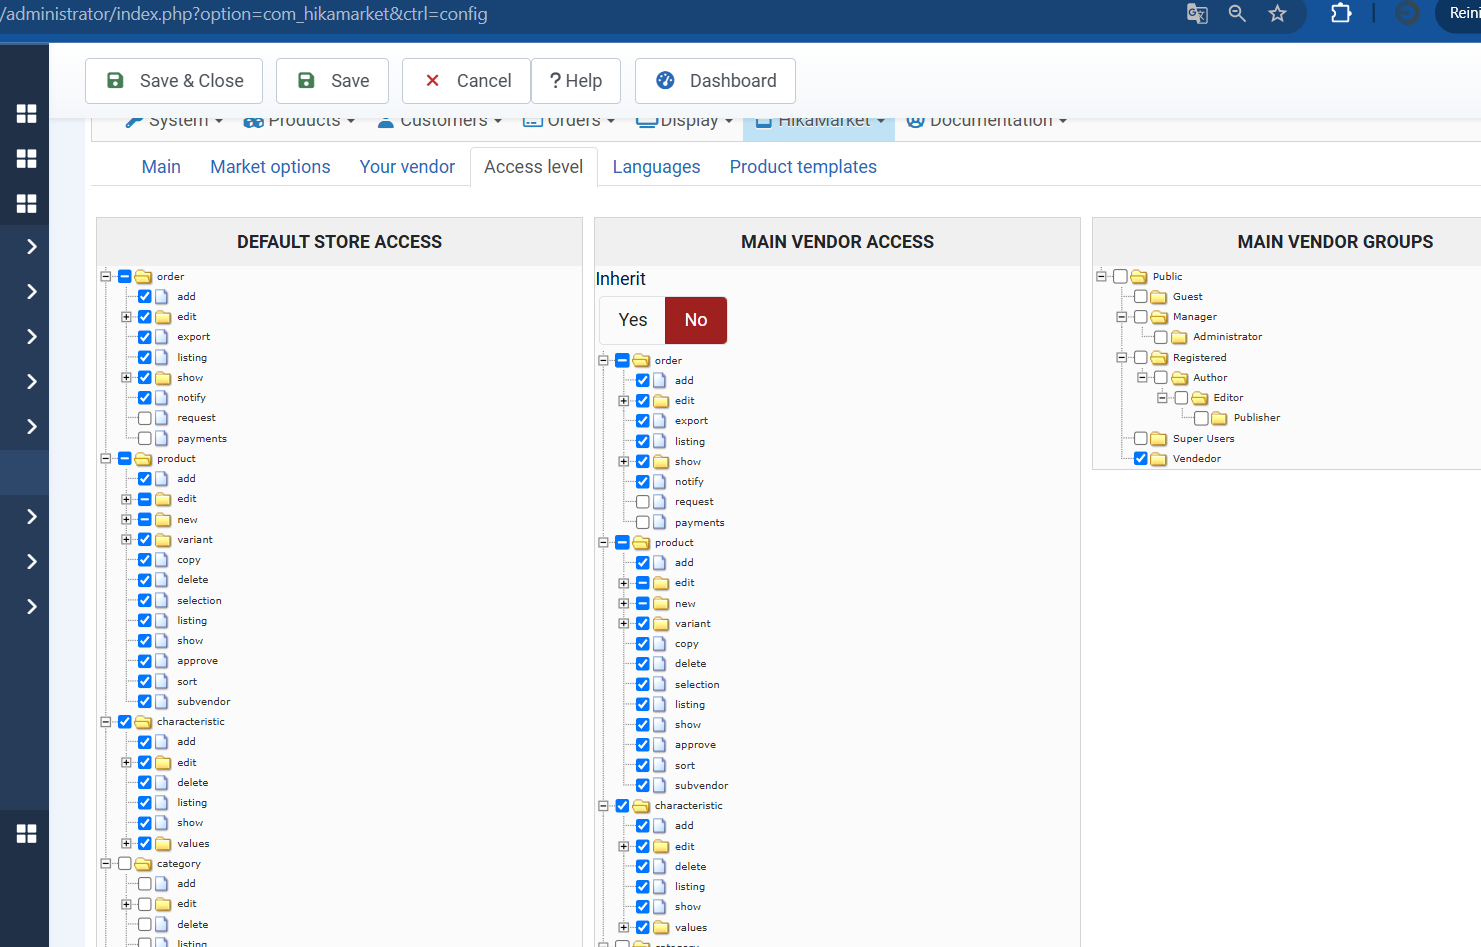Image resolution: width=1481 pixels, height=947 pixels.
Task: Click the Guest folder icon in Main Vendor Groups
Action: tap(1159, 297)
